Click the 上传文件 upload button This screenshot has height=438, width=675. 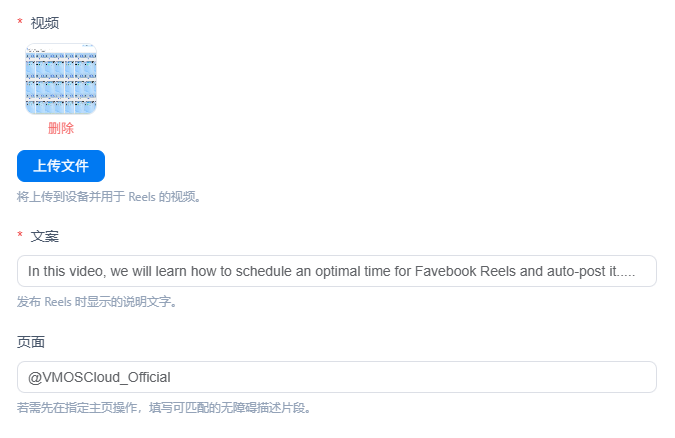coord(61,166)
